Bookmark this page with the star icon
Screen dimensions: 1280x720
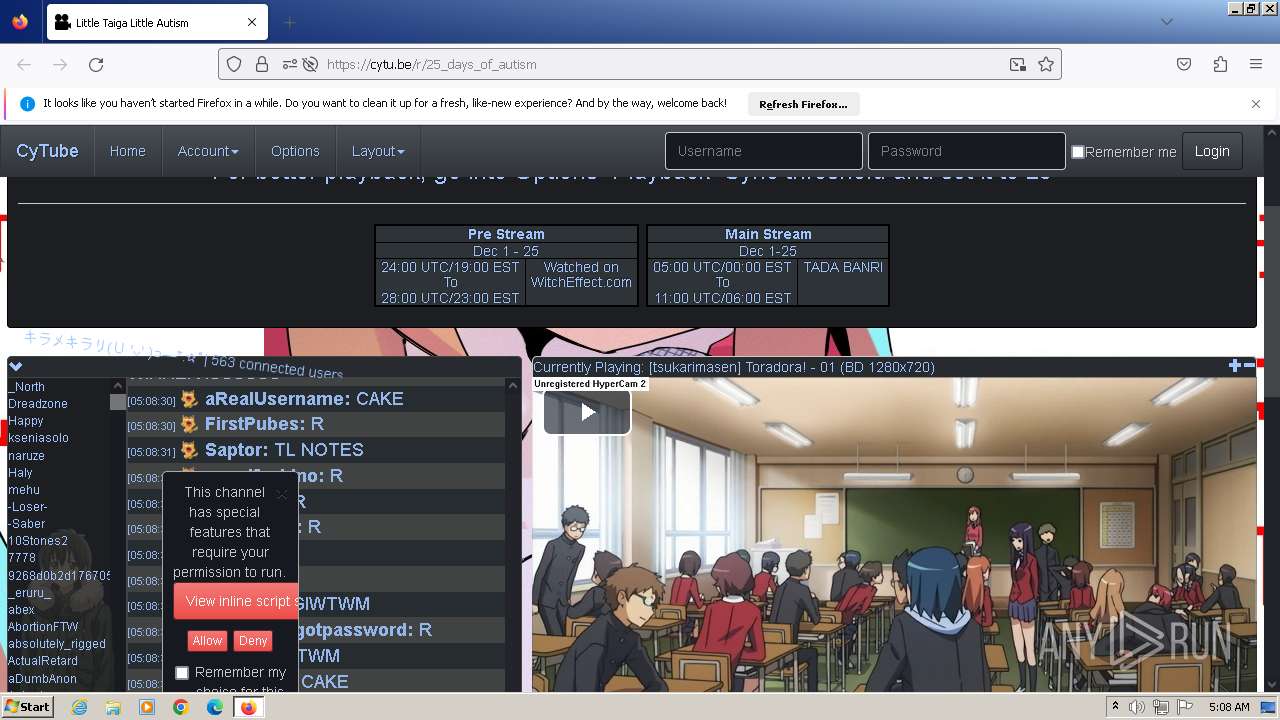[x=1046, y=64]
